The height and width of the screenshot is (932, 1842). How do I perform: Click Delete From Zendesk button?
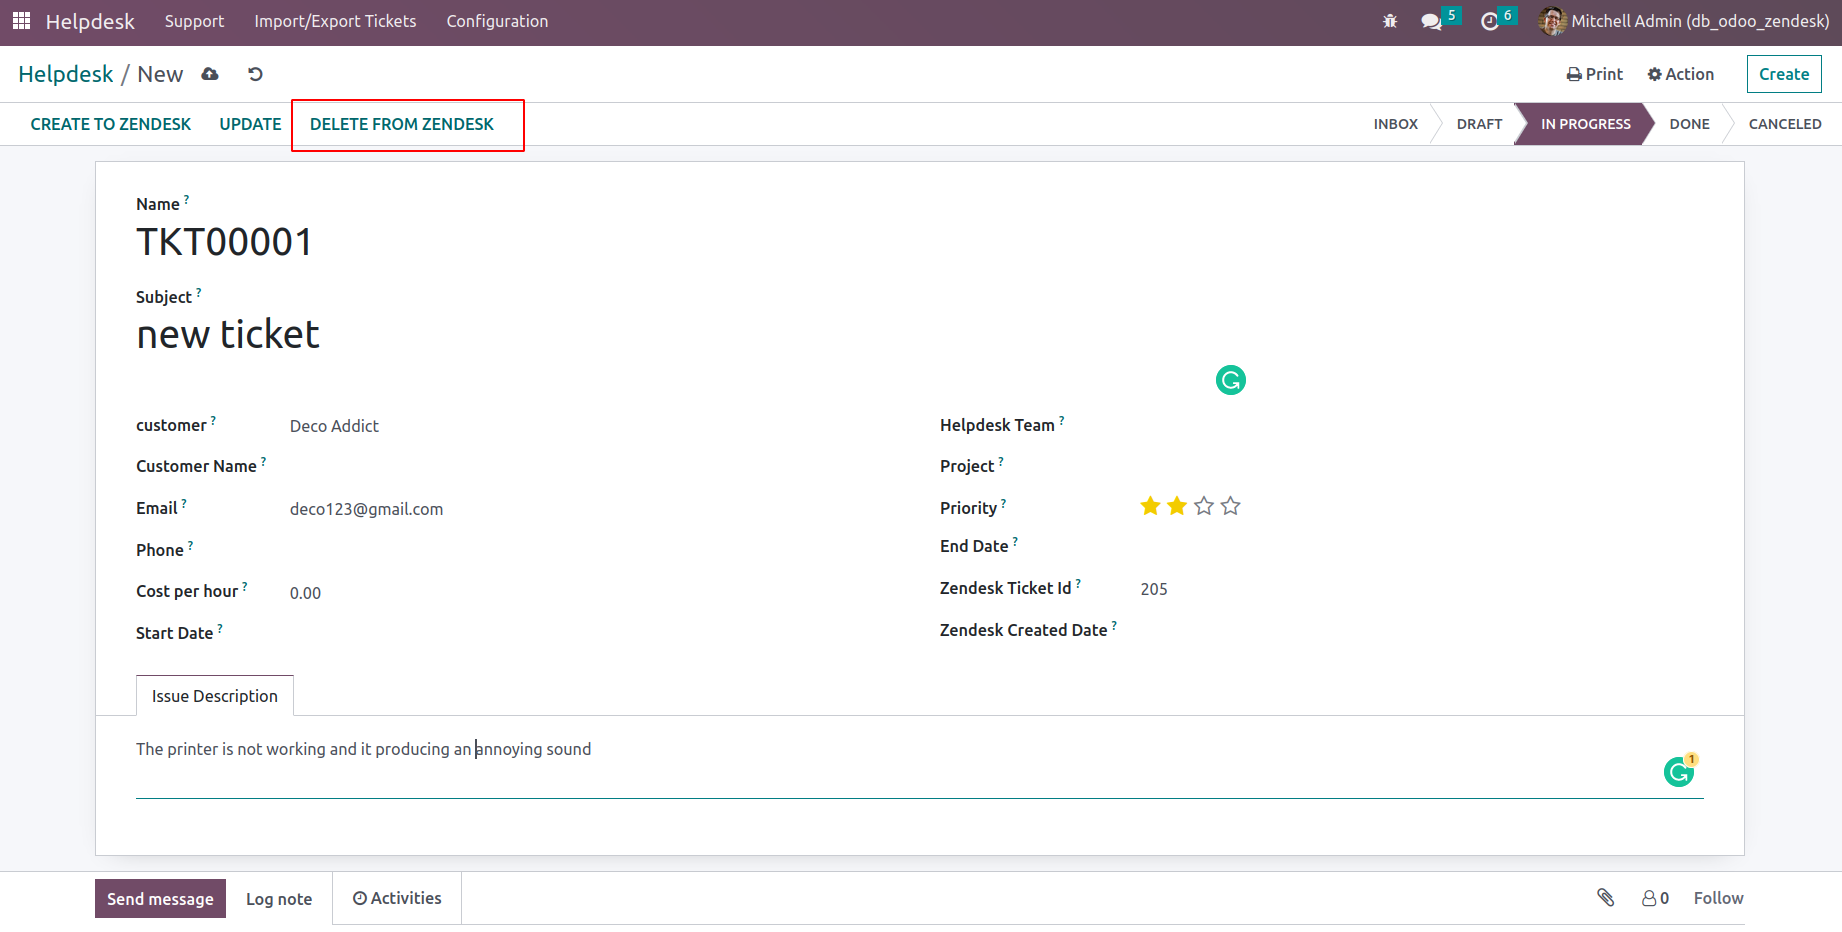tap(402, 124)
